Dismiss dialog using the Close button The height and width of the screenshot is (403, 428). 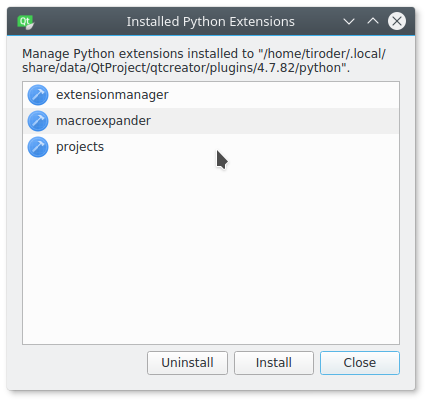click(x=360, y=363)
